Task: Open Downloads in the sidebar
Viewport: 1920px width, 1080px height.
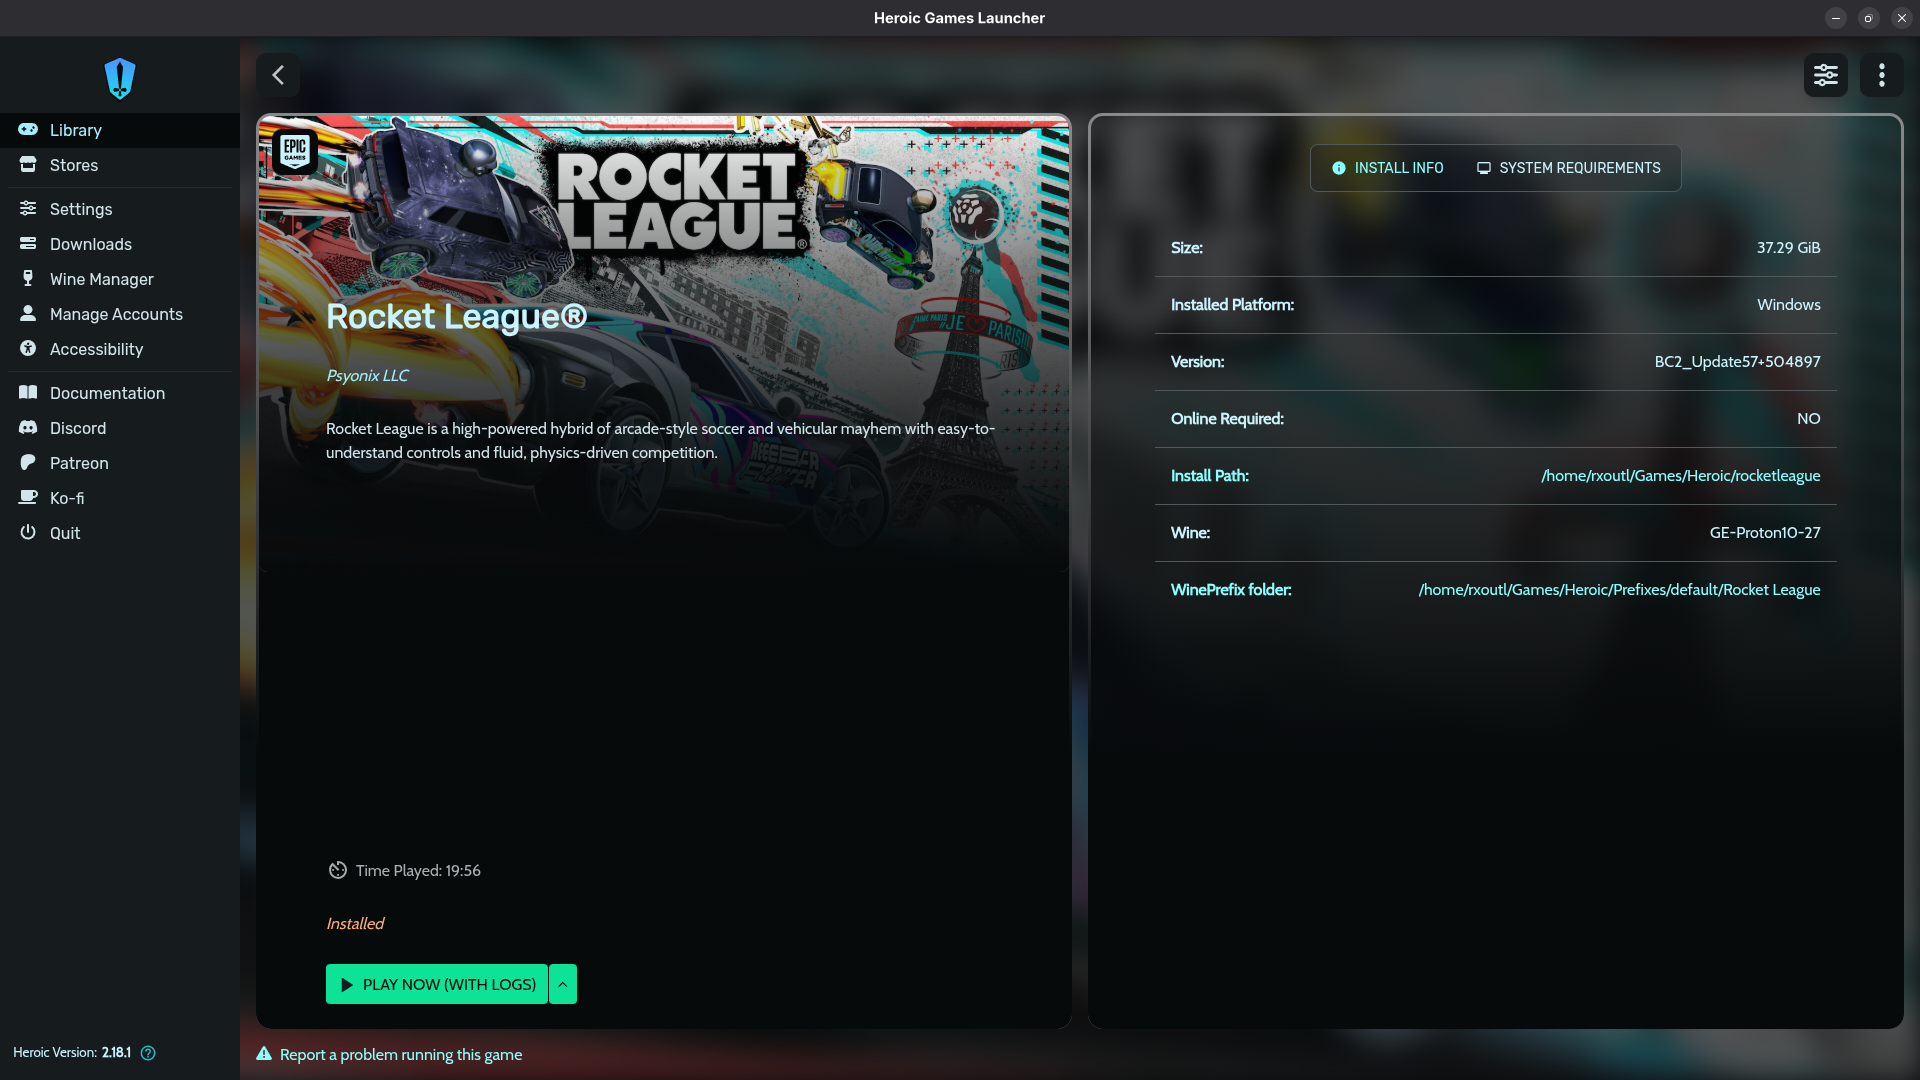Action: point(90,244)
